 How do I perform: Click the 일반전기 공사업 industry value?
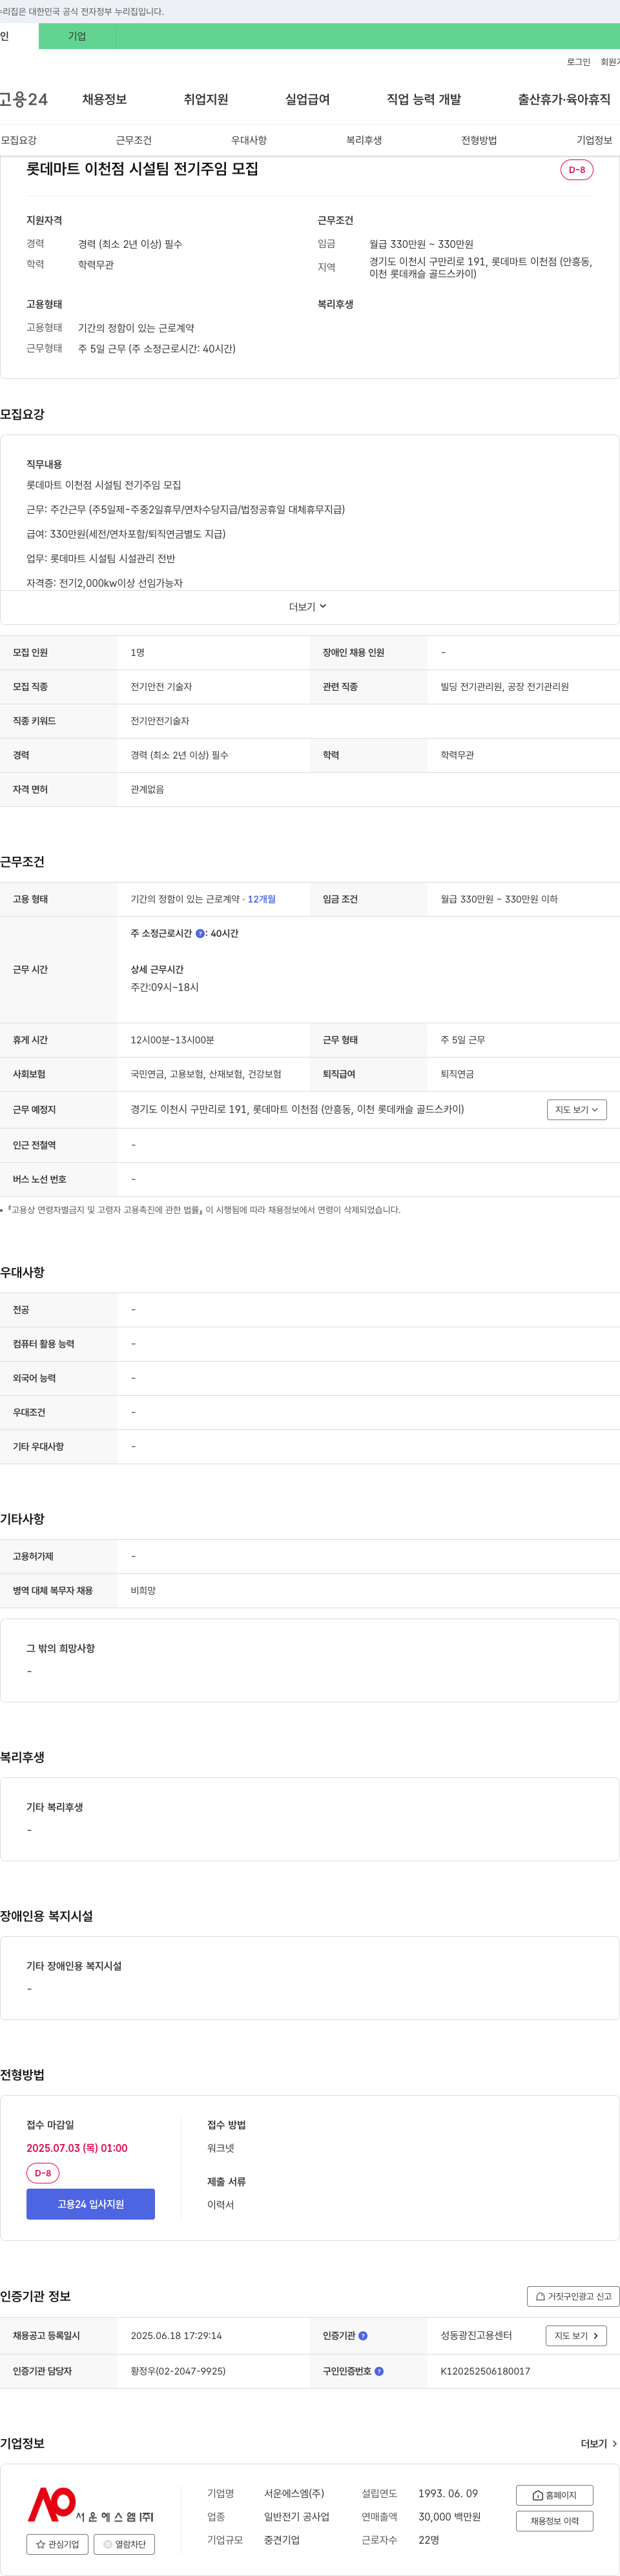(x=296, y=2517)
